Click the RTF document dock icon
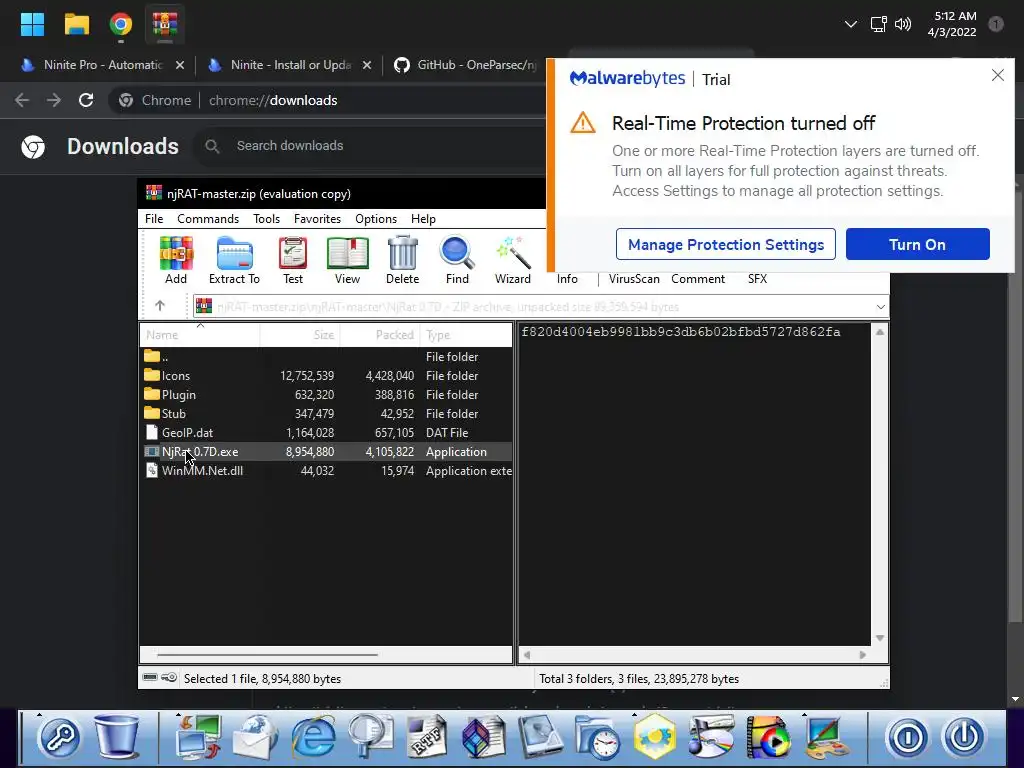Viewport: 1024px width, 768px height. 427,737
